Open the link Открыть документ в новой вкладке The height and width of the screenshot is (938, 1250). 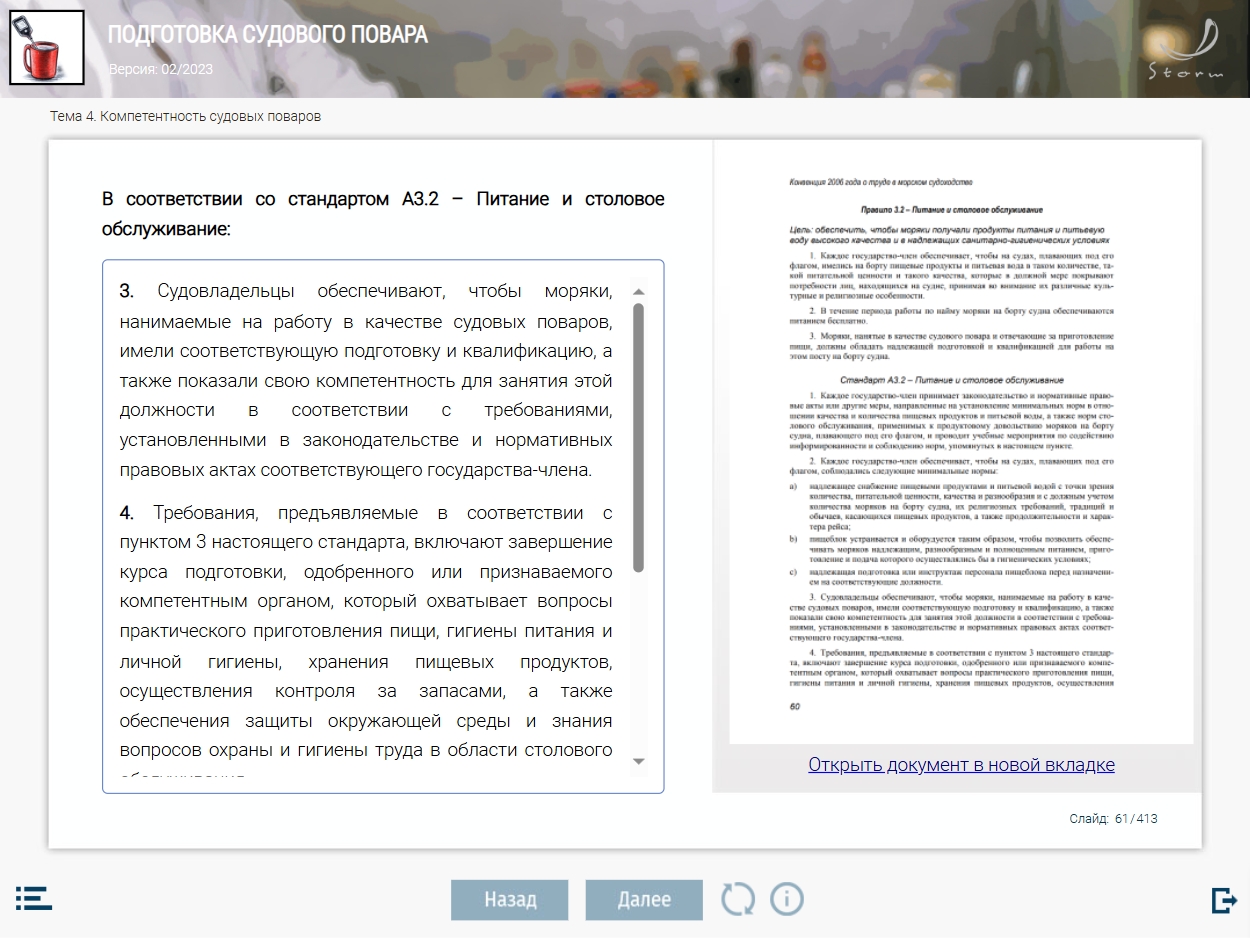(961, 765)
